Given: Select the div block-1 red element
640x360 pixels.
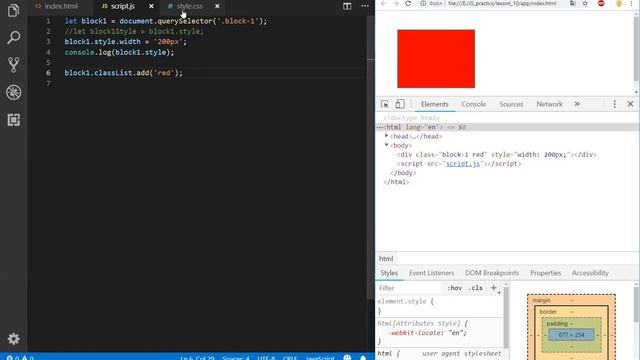Looking at the screenshot, I should 496,154.
